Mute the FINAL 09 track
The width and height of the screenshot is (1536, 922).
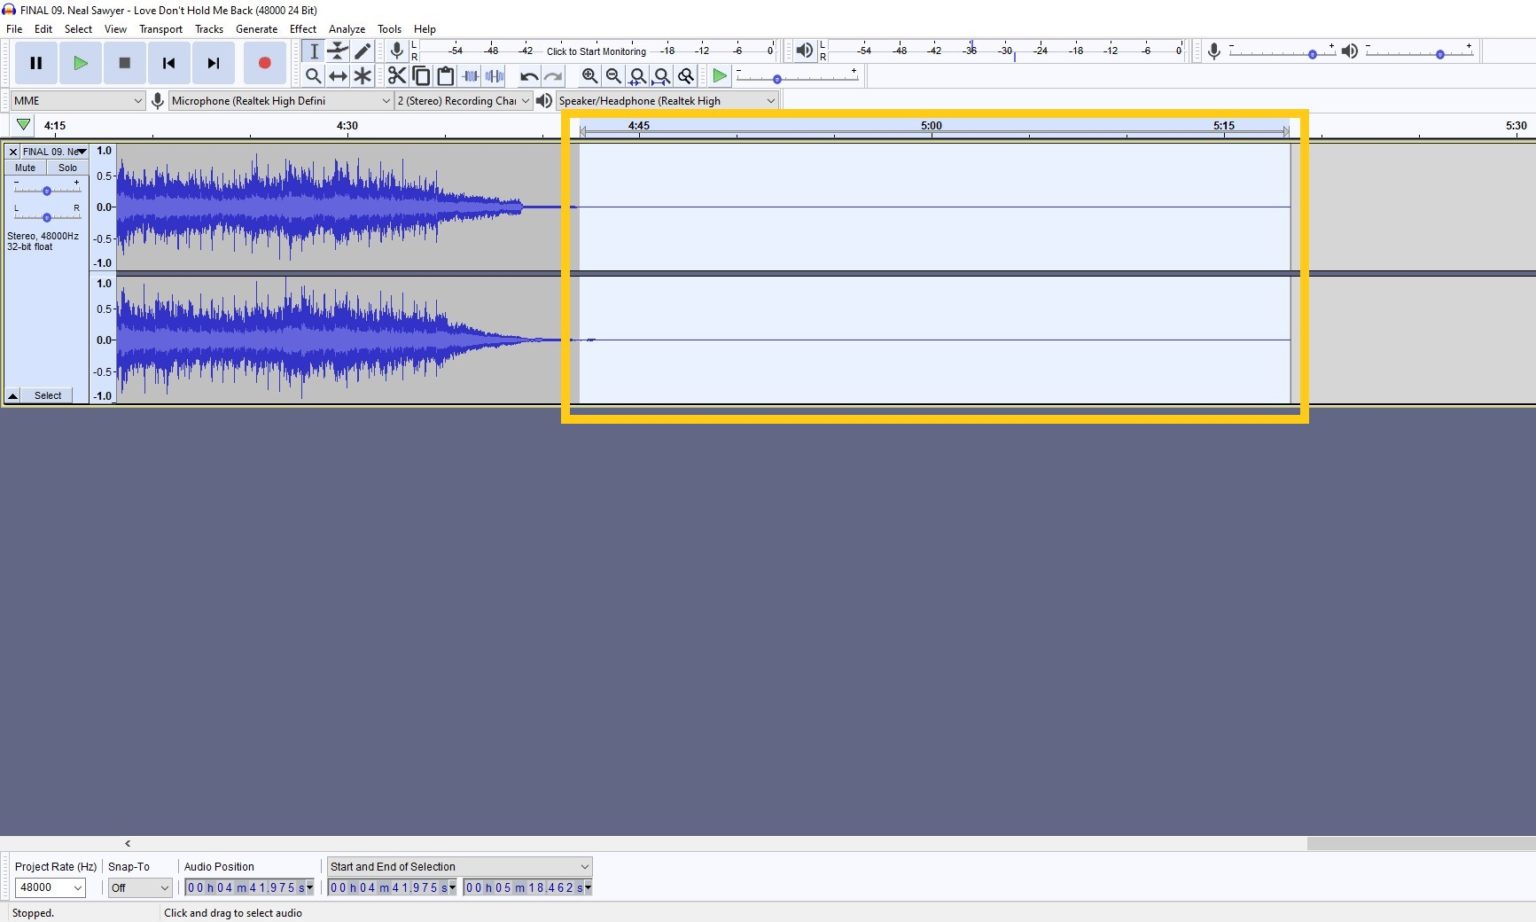(24, 167)
